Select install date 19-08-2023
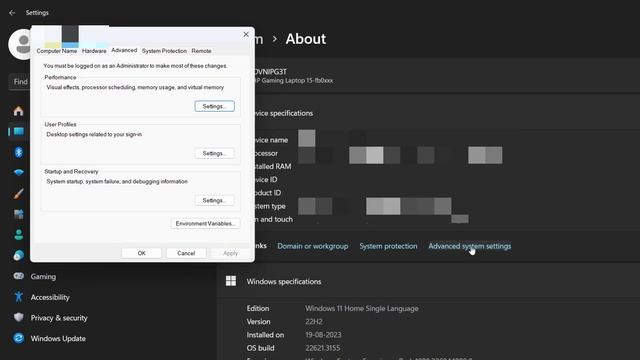This screenshot has height=360, width=640. tap(323, 335)
